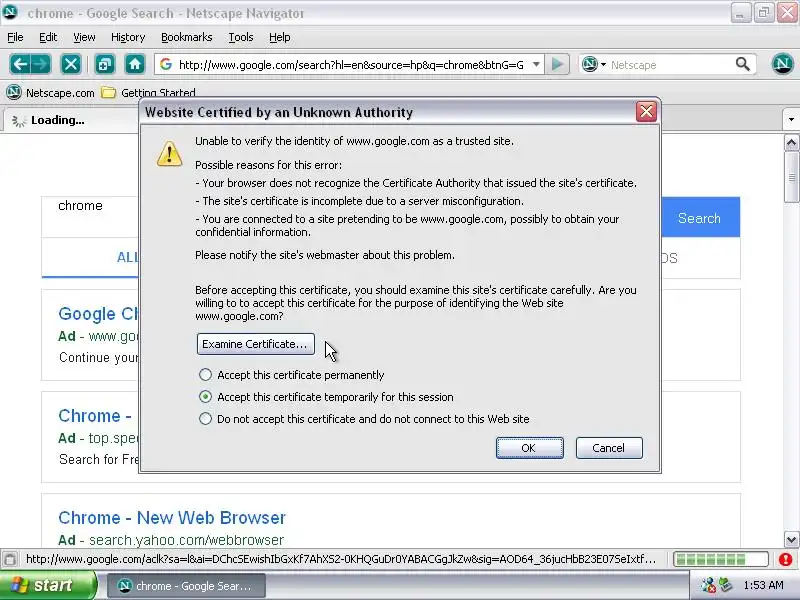The height and width of the screenshot is (600, 800).
Task: Click the chrome - Google Search taskbar button
Action: pyautogui.click(x=186, y=586)
